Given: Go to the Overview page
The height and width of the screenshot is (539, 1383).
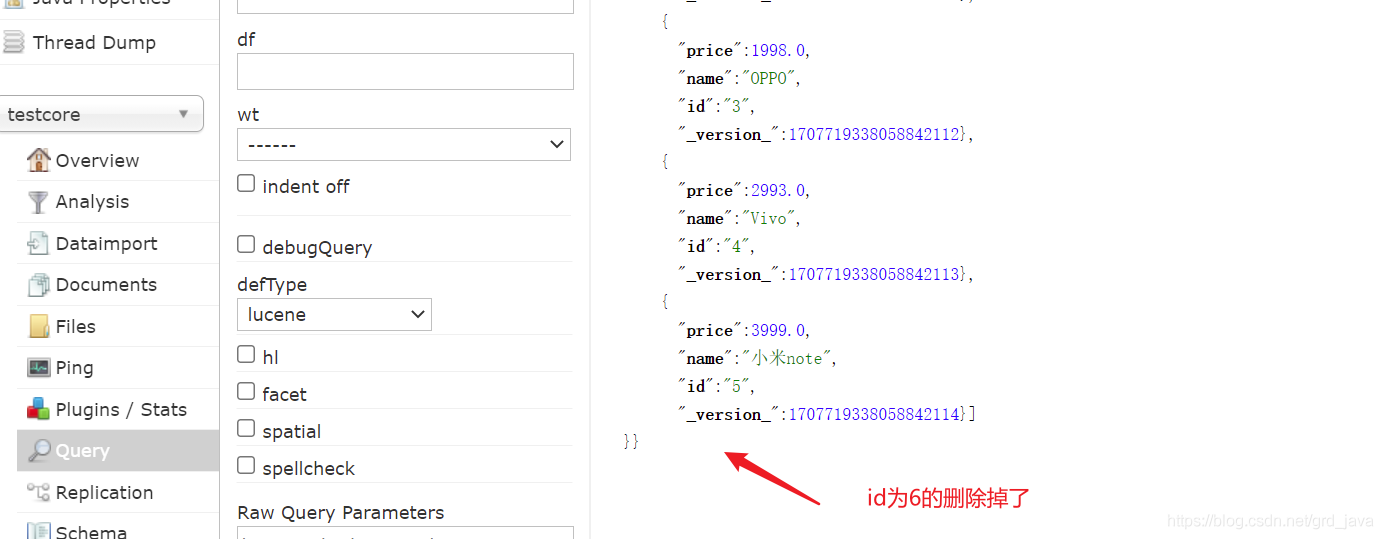Looking at the screenshot, I should pos(97,160).
